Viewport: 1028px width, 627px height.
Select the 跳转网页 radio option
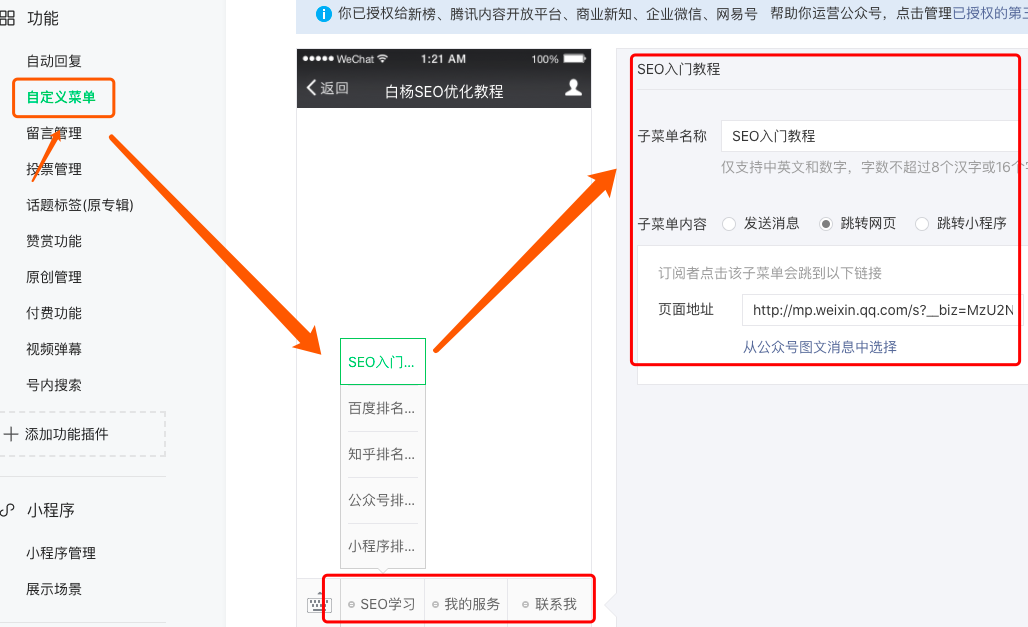coord(828,224)
